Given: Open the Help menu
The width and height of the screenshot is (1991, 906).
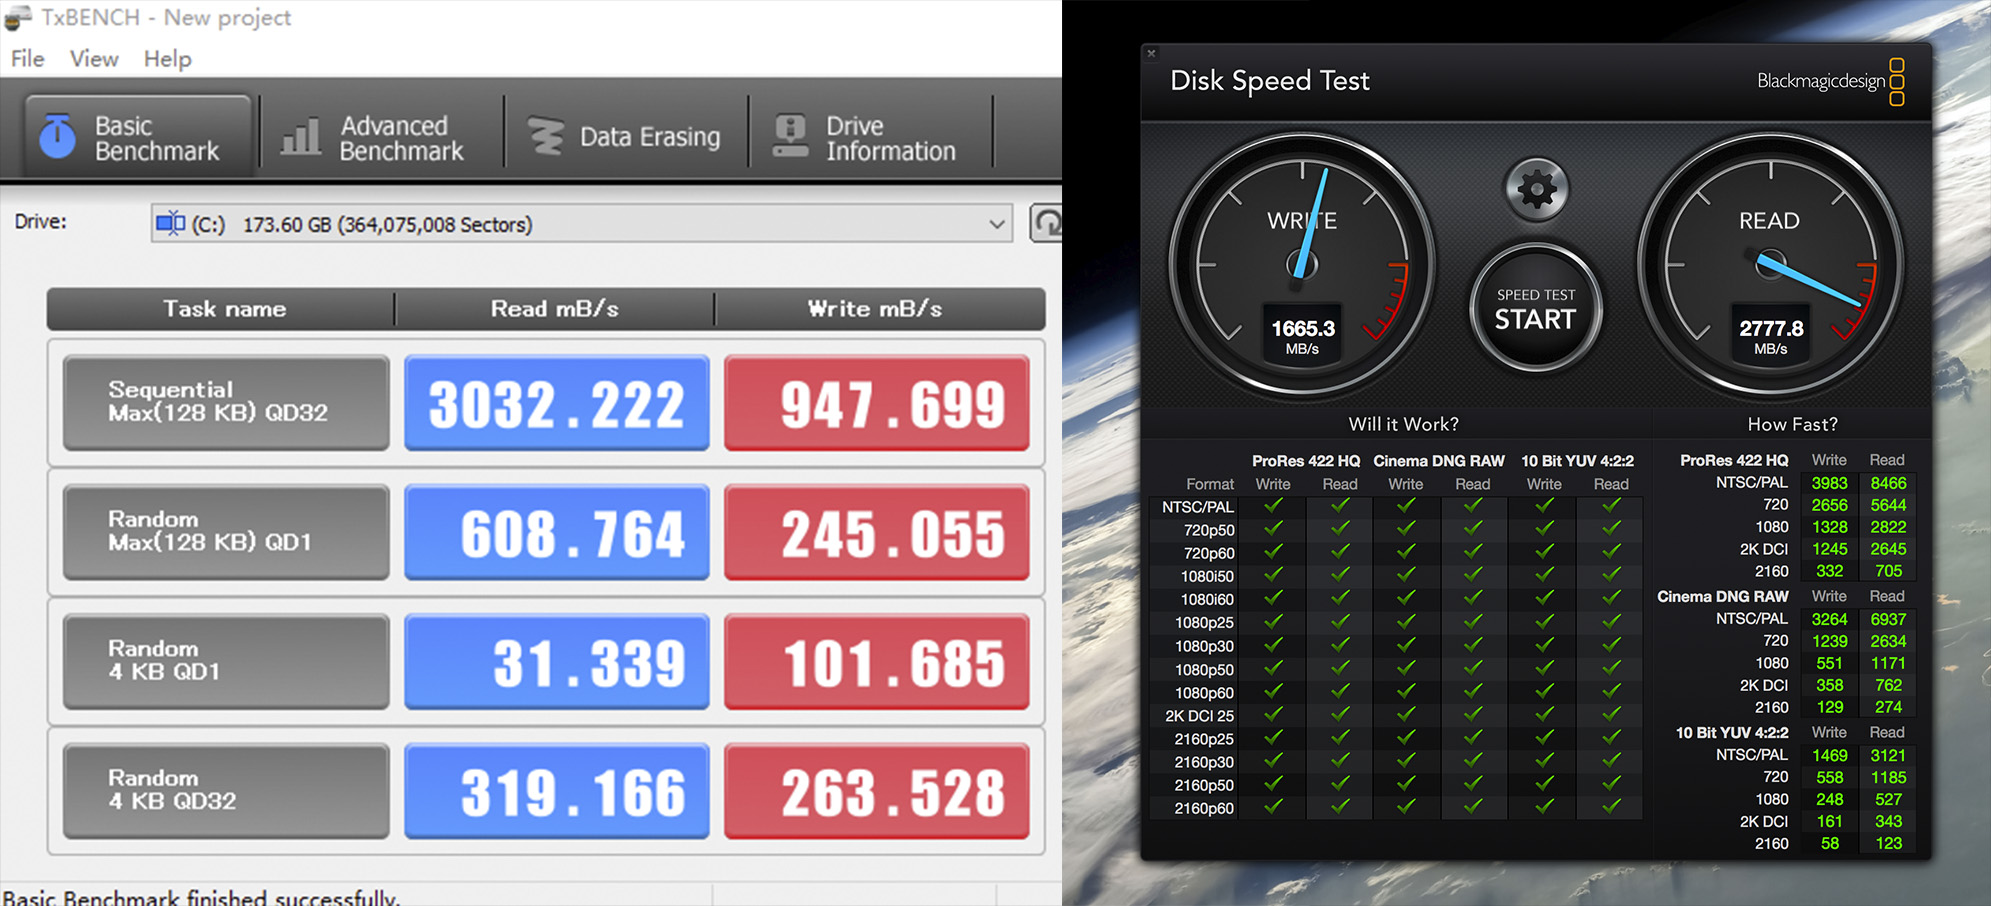Looking at the screenshot, I should pyautogui.click(x=167, y=59).
